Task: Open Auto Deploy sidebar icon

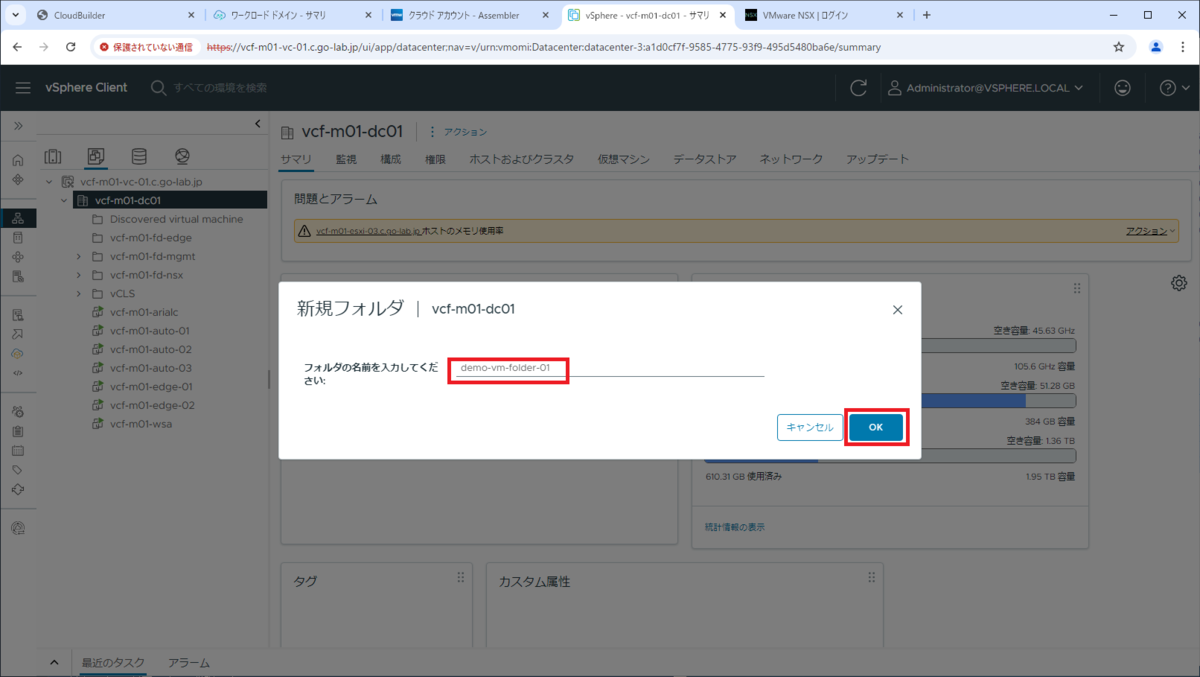Action: click(x=18, y=334)
